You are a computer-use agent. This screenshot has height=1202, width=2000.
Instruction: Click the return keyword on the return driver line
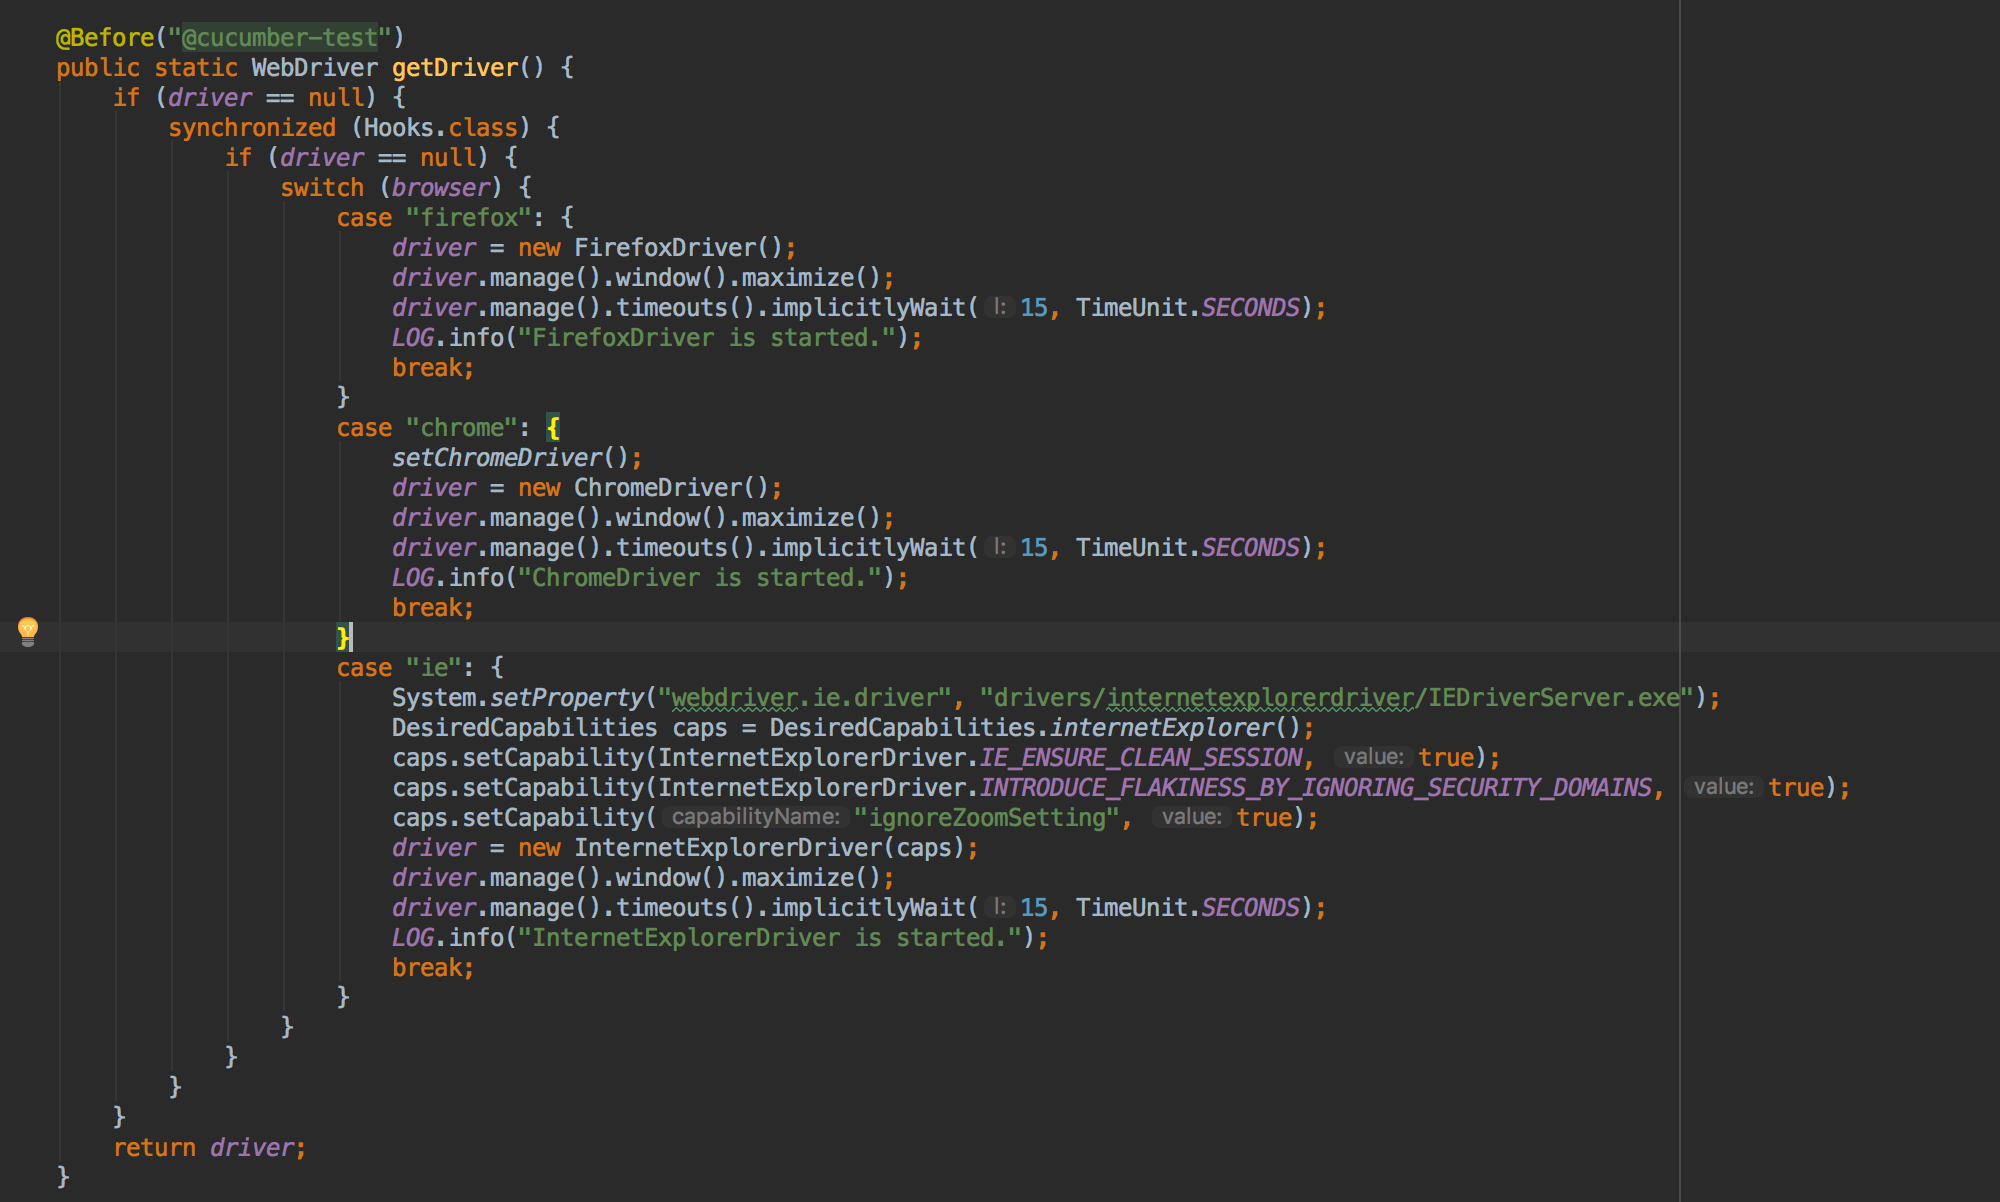point(154,1148)
